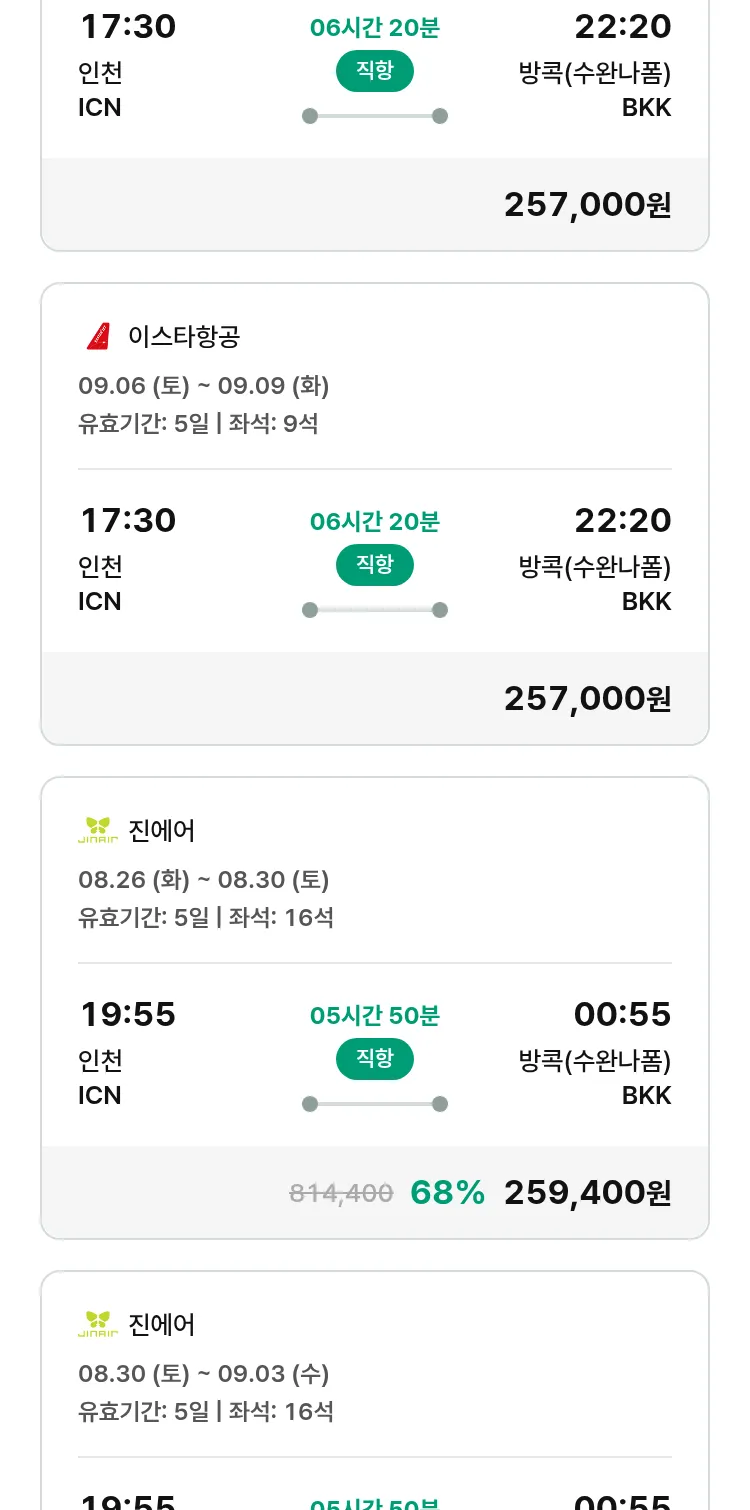Select the 이스타항공 airline name
Screen dimensions: 750x1510
184,337
